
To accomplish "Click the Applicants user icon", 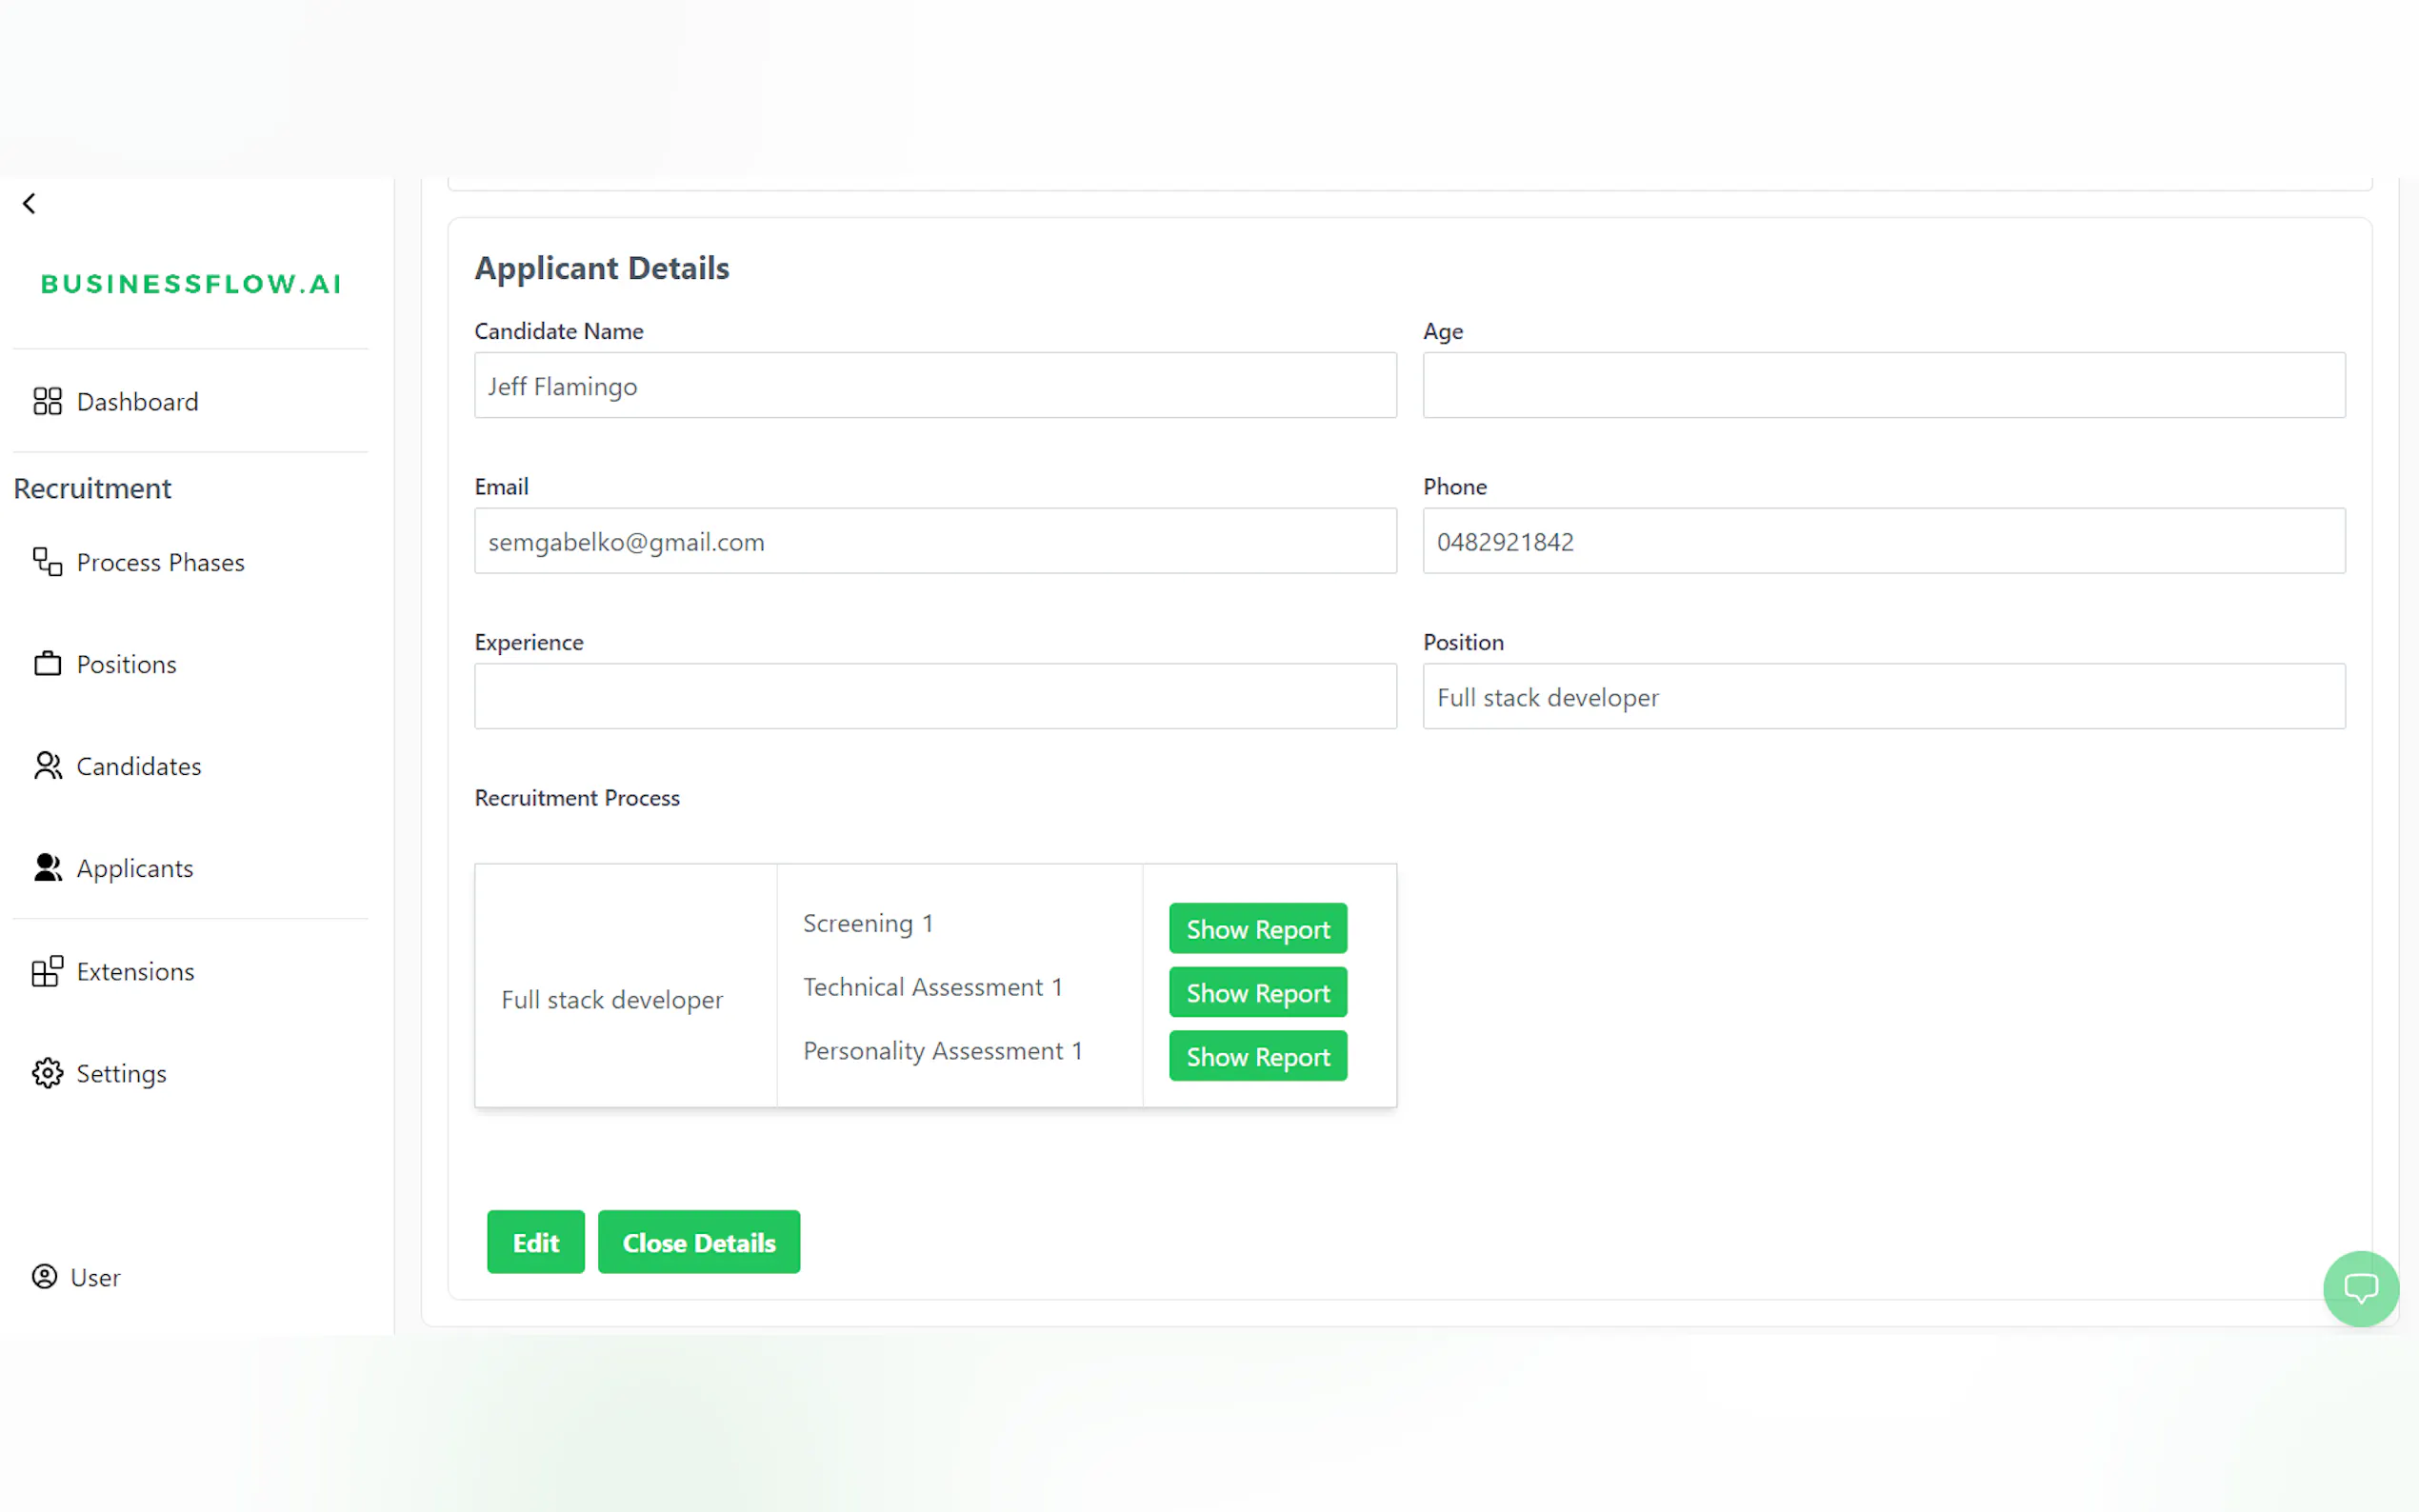I will pyautogui.click(x=47, y=868).
